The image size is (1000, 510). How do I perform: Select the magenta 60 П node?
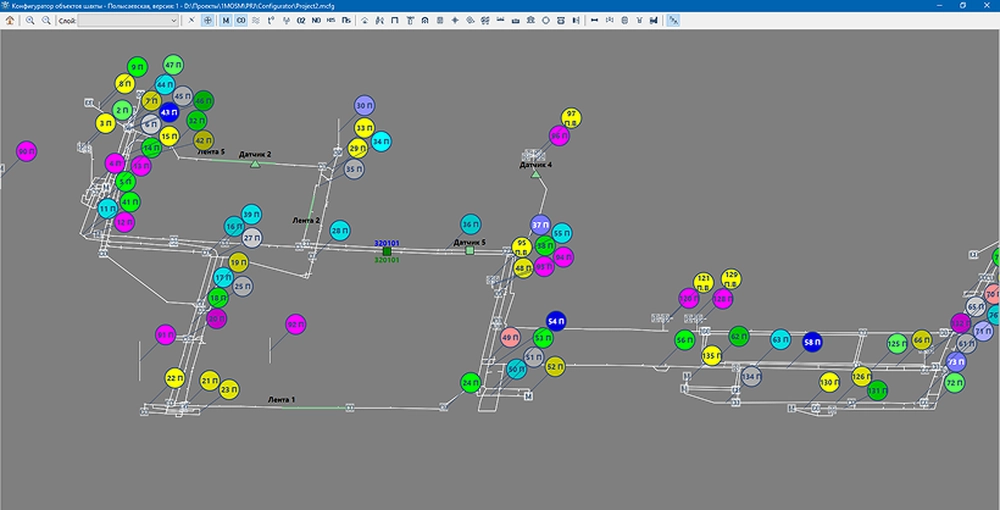[x=26, y=151]
